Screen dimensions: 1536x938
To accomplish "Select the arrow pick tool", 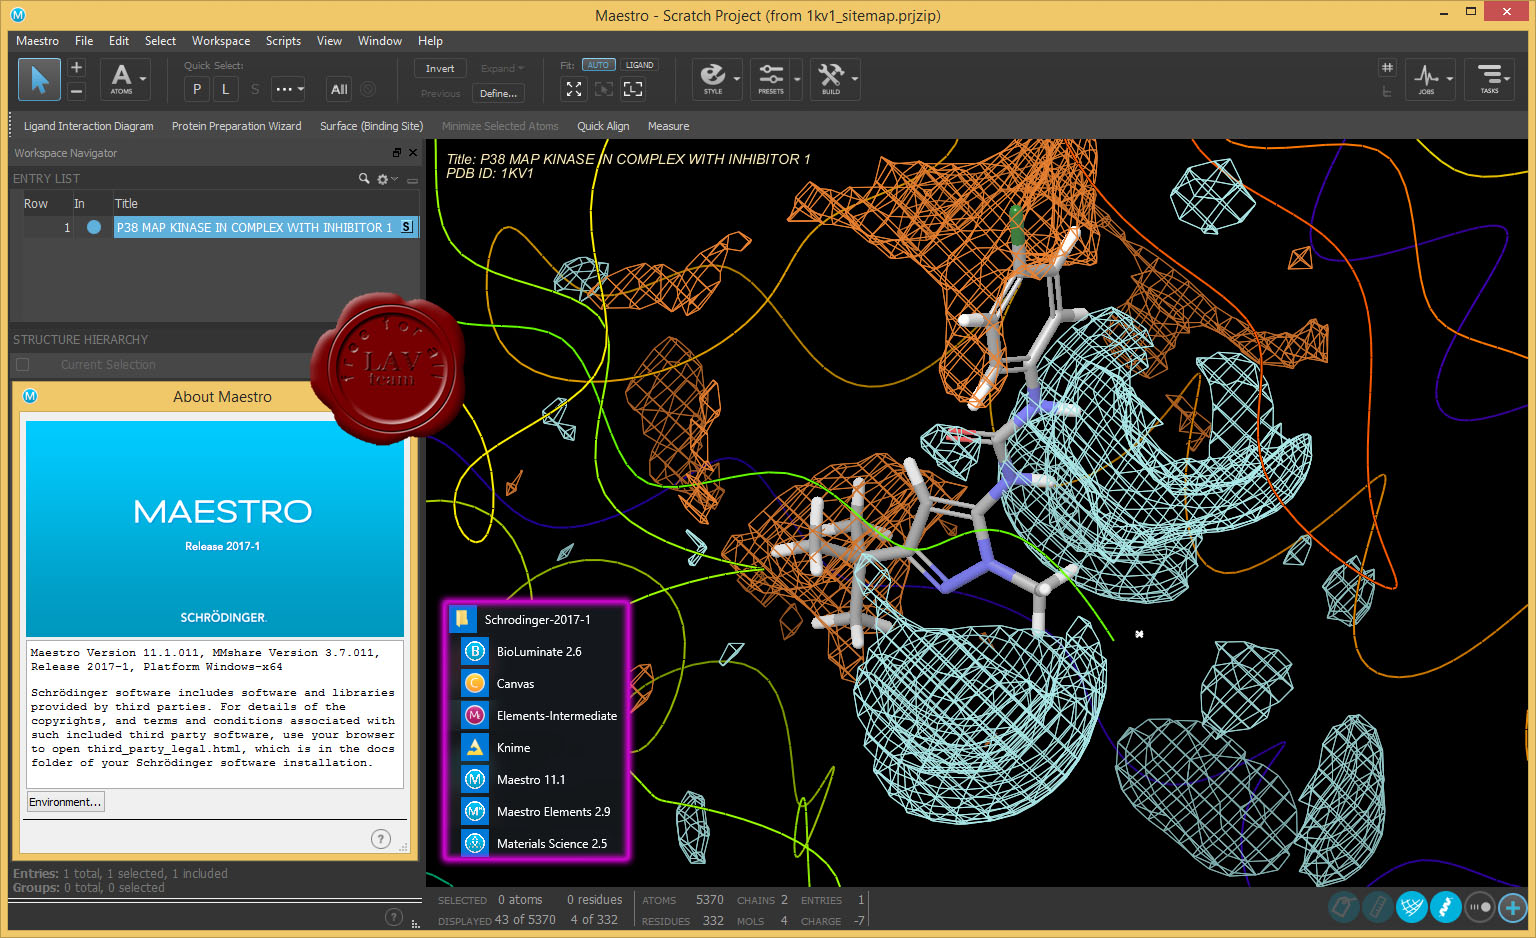I will pos(39,79).
